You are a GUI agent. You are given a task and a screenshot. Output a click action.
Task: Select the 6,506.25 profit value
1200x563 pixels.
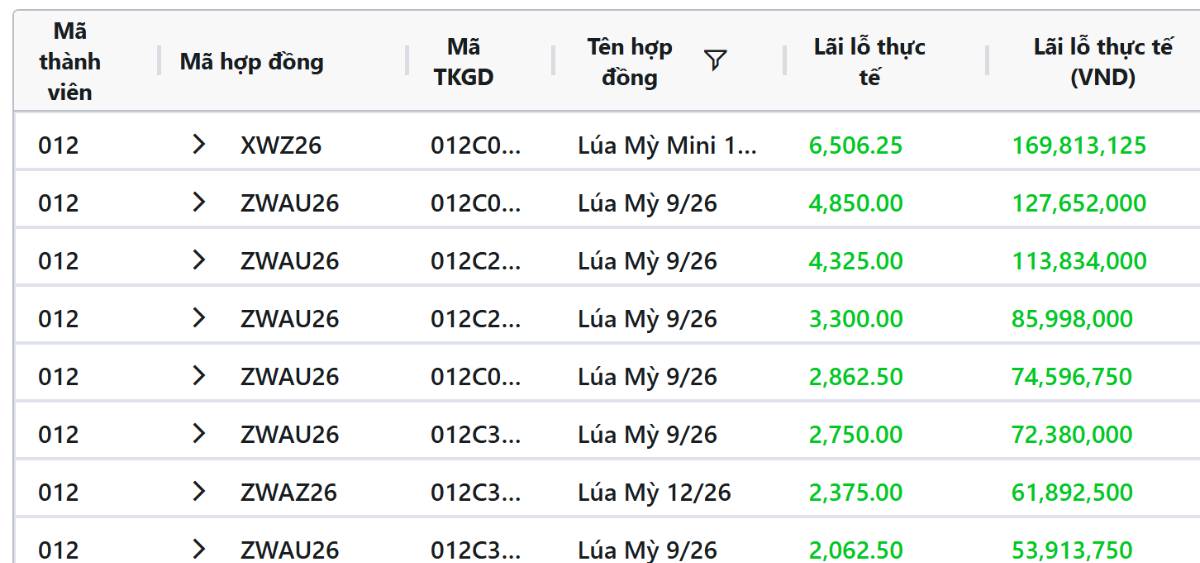point(857,147)
